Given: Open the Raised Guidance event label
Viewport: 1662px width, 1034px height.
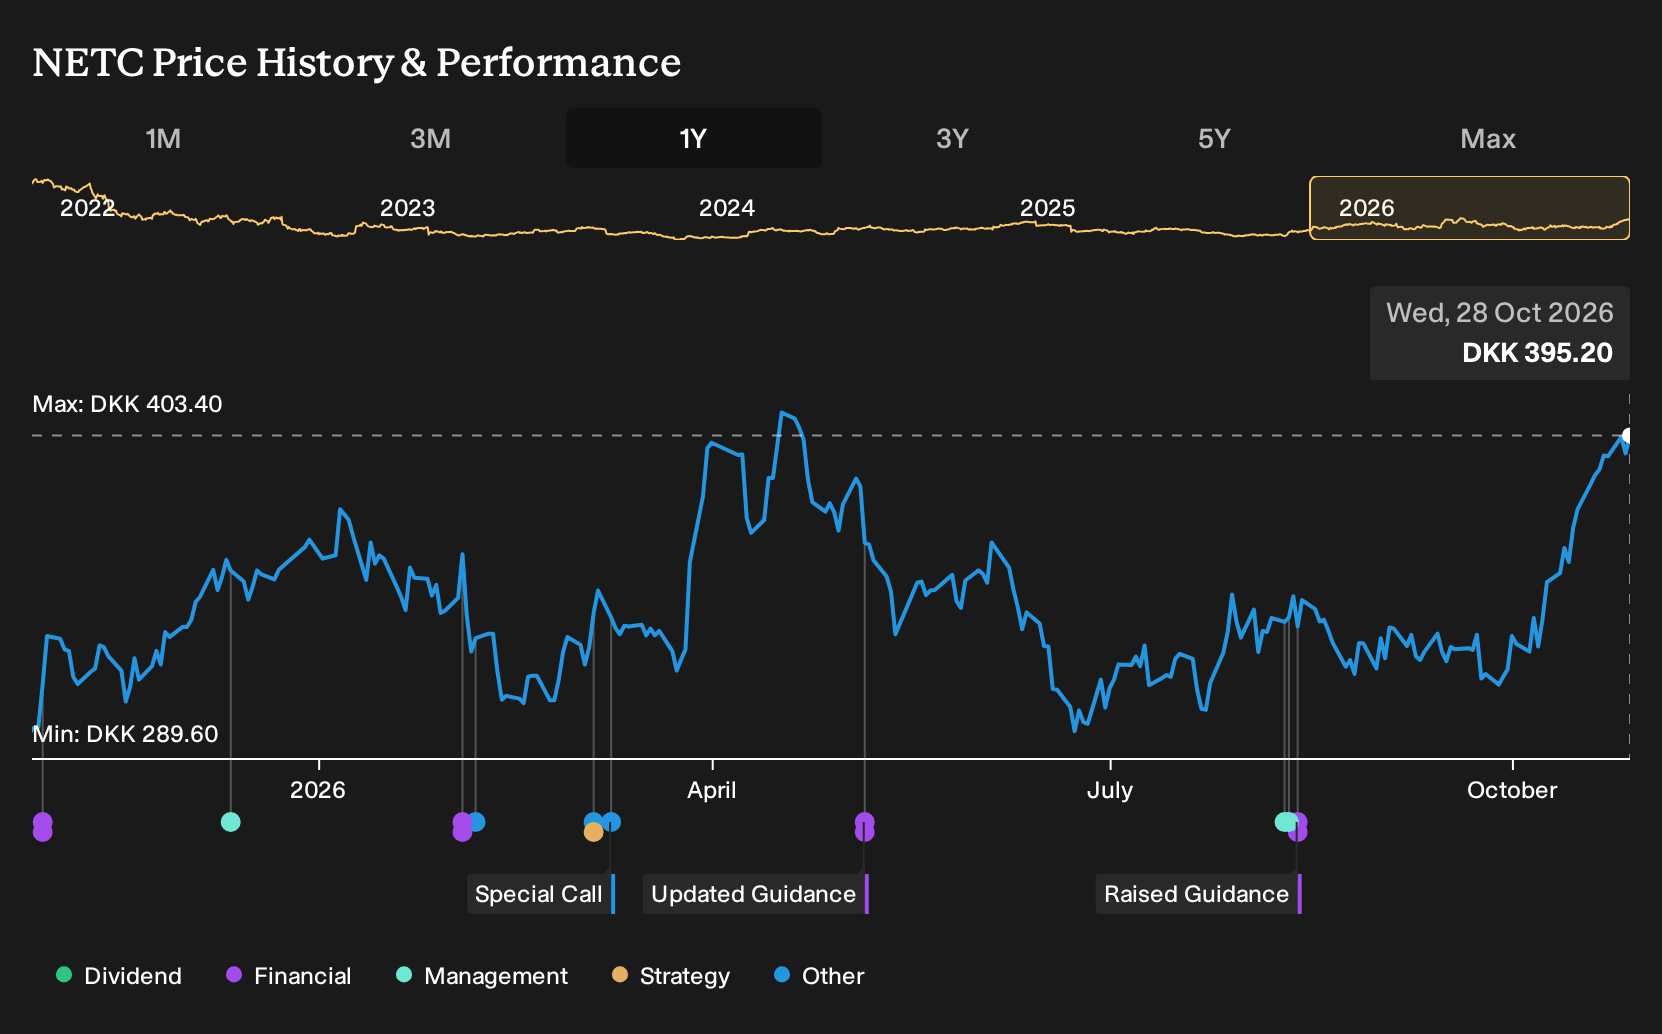Looking at the screenshot, I should 1198,894.
